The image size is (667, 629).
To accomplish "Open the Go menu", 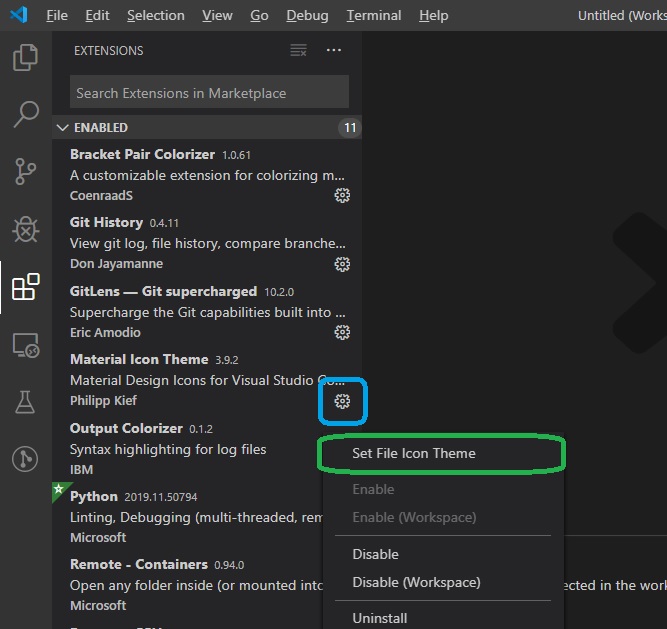I will pyautogui.click(x=259, y=15).
